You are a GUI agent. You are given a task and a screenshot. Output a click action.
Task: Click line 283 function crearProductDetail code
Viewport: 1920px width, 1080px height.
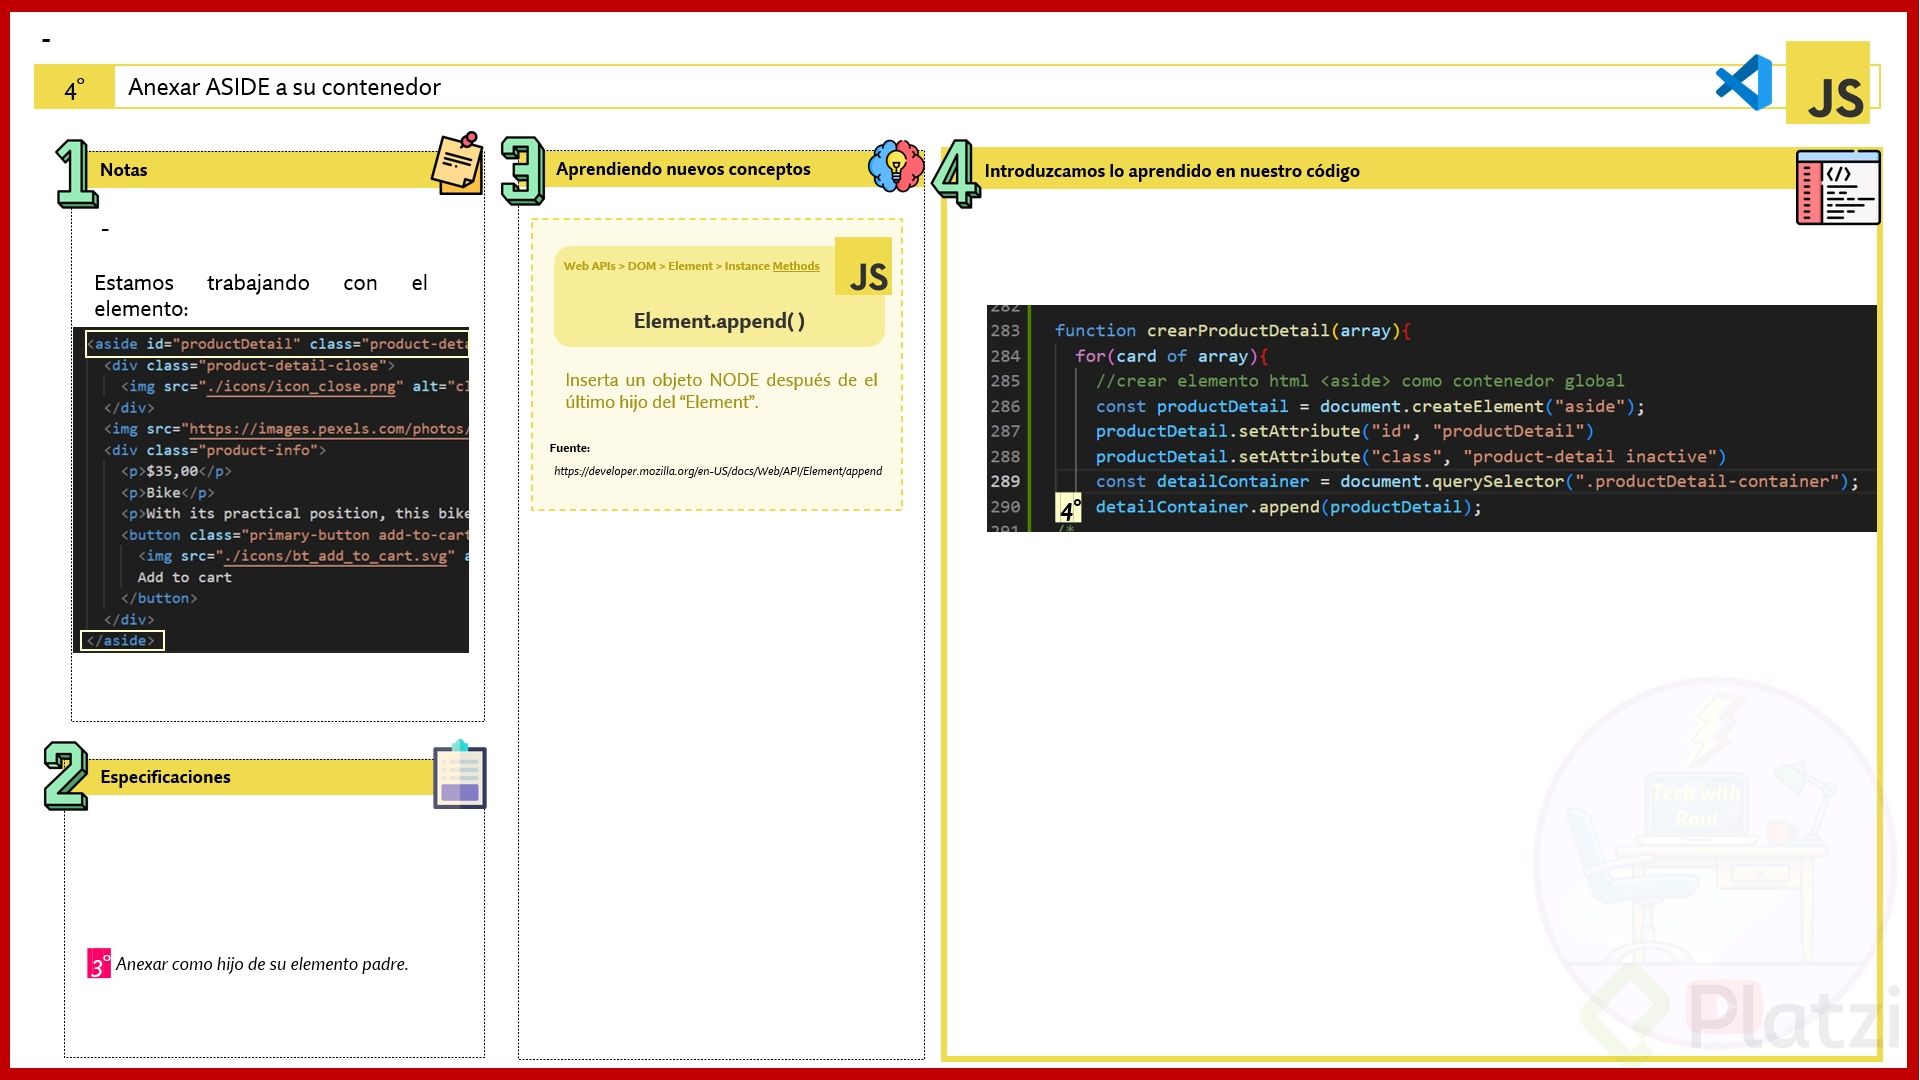pos(1232,331)
